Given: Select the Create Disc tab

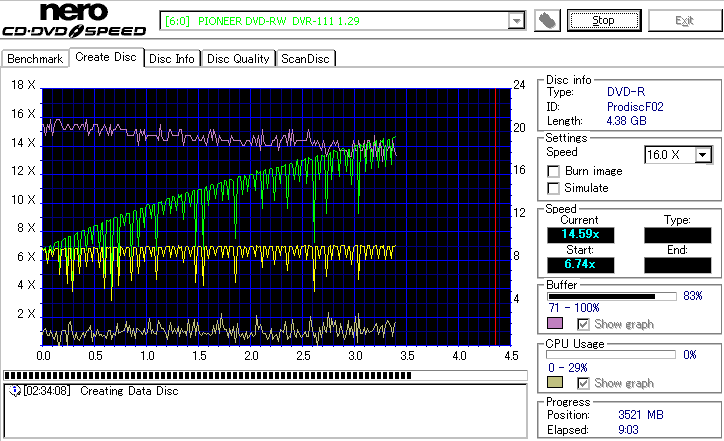Looking at the screenshot, I should [106, 57].
